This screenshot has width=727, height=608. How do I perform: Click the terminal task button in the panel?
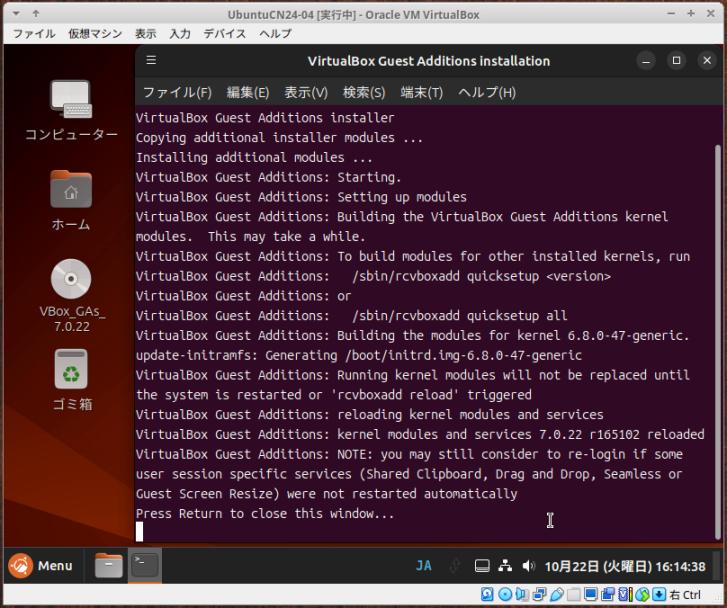(145, 565)
